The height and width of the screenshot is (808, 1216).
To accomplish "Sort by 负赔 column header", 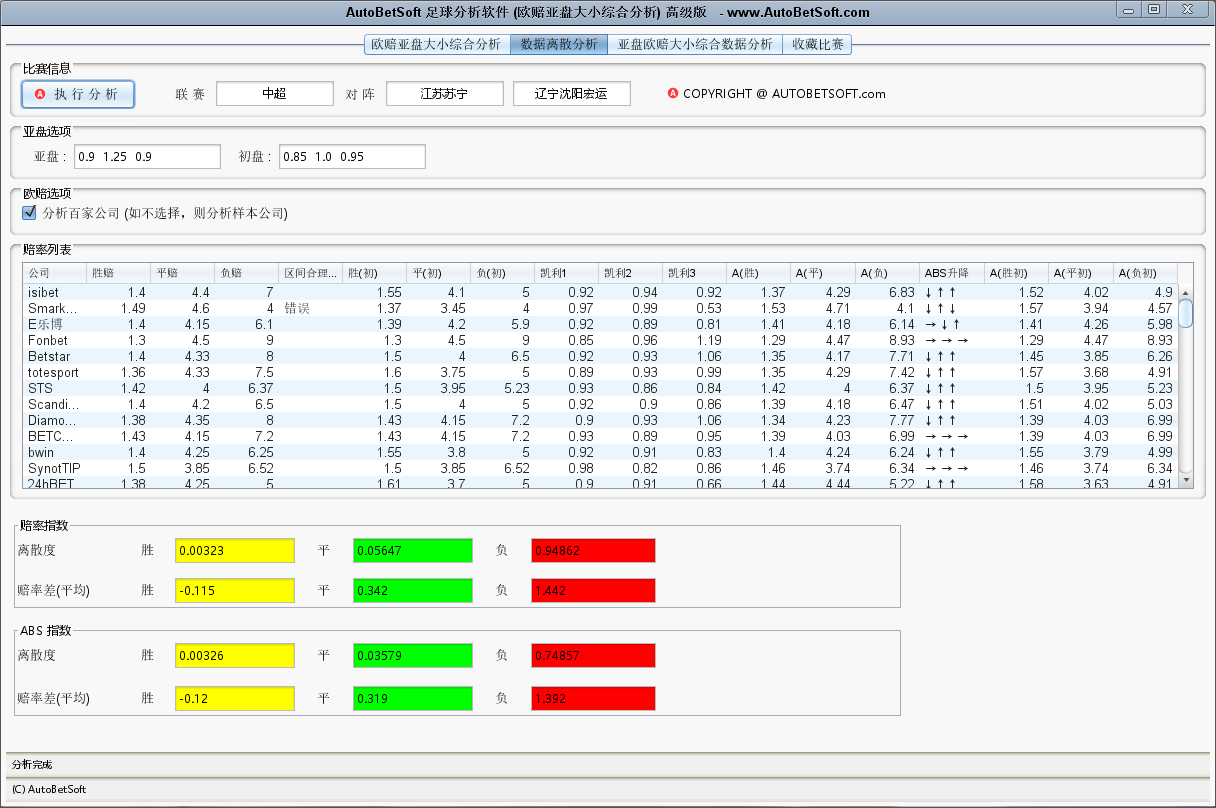I will pyautogui.click(x=246, y=273).
